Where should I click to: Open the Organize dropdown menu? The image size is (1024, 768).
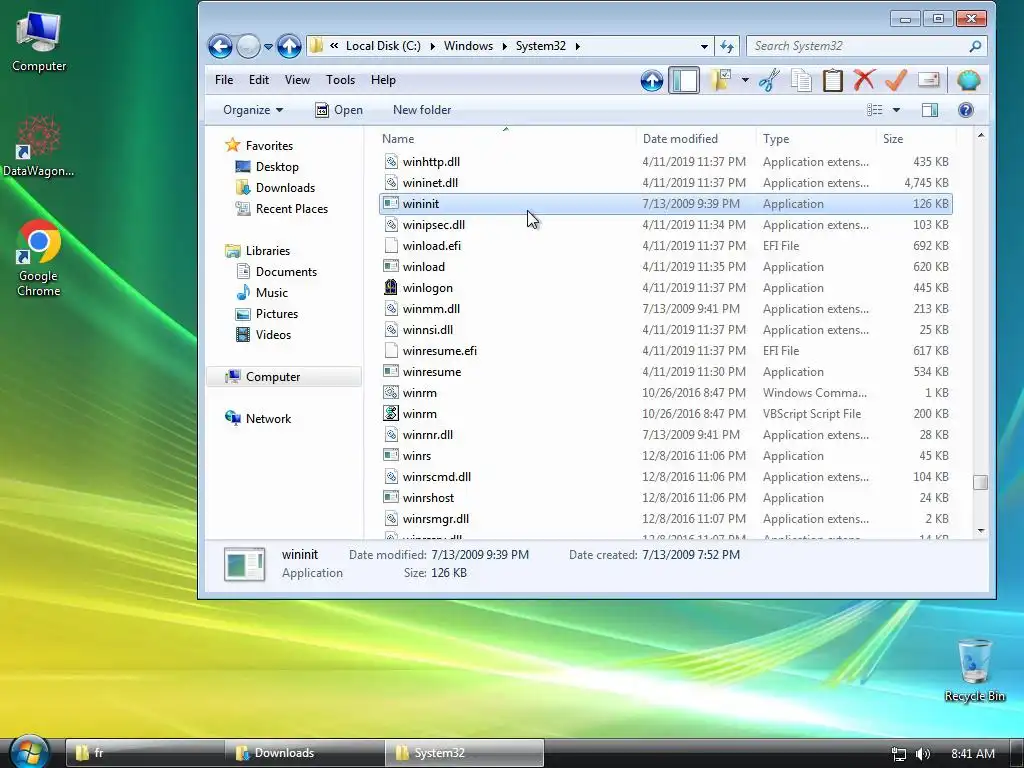pyautogui.click(x=253, y=110)
